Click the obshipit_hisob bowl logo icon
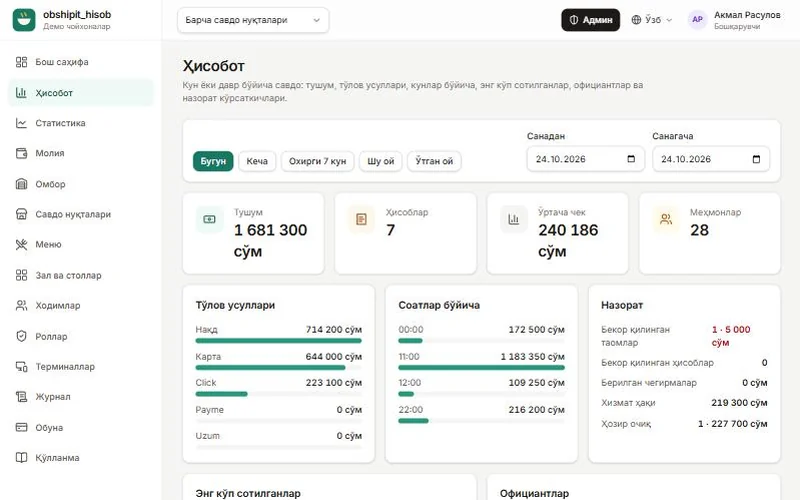This screenshot has height=500, width=800. pos(24,20)
